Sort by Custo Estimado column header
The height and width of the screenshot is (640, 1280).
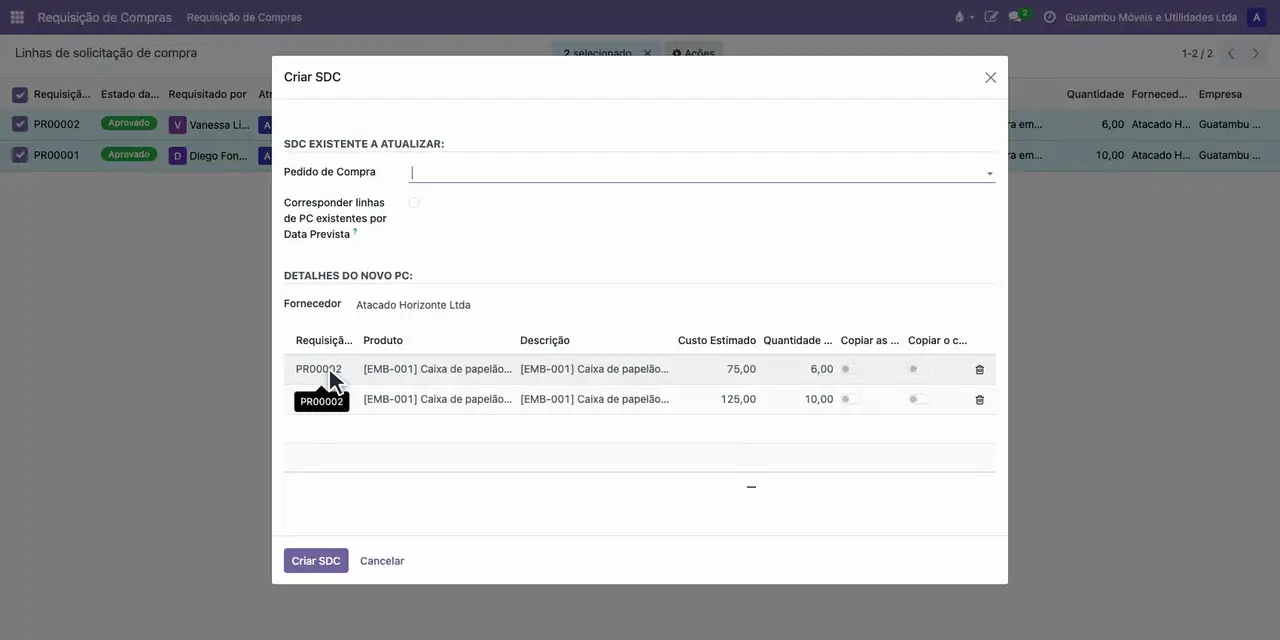click(x=716, y=340)
